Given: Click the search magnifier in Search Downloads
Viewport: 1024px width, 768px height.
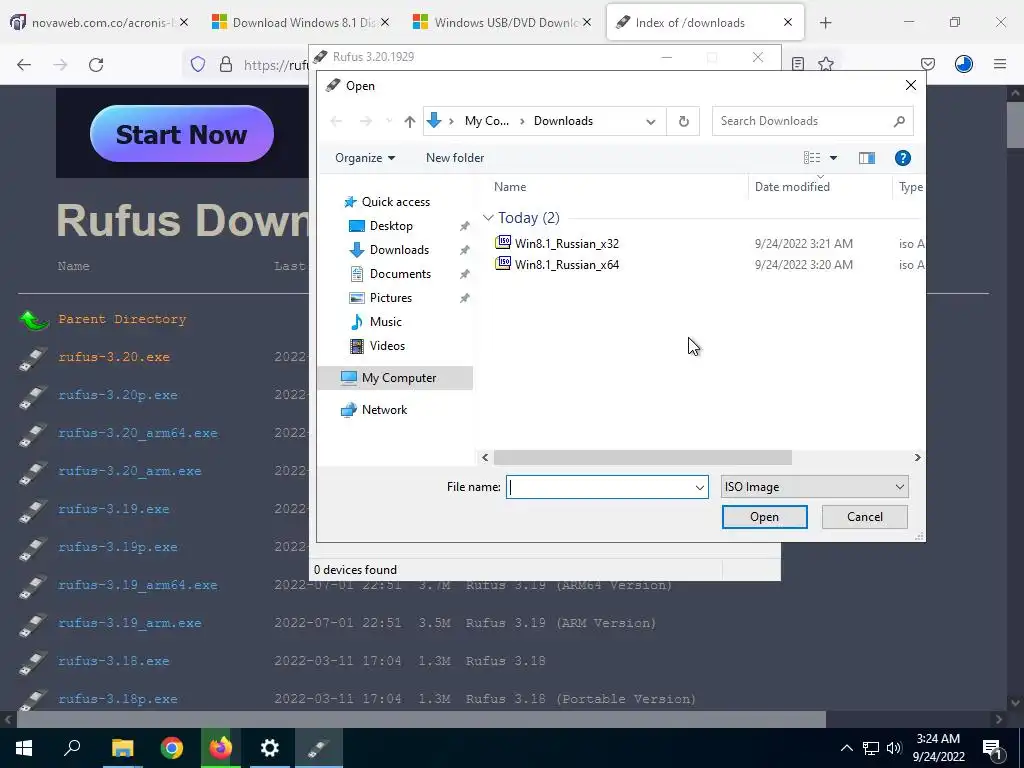Looking at the screenshot, I should (x=899, y=121).
